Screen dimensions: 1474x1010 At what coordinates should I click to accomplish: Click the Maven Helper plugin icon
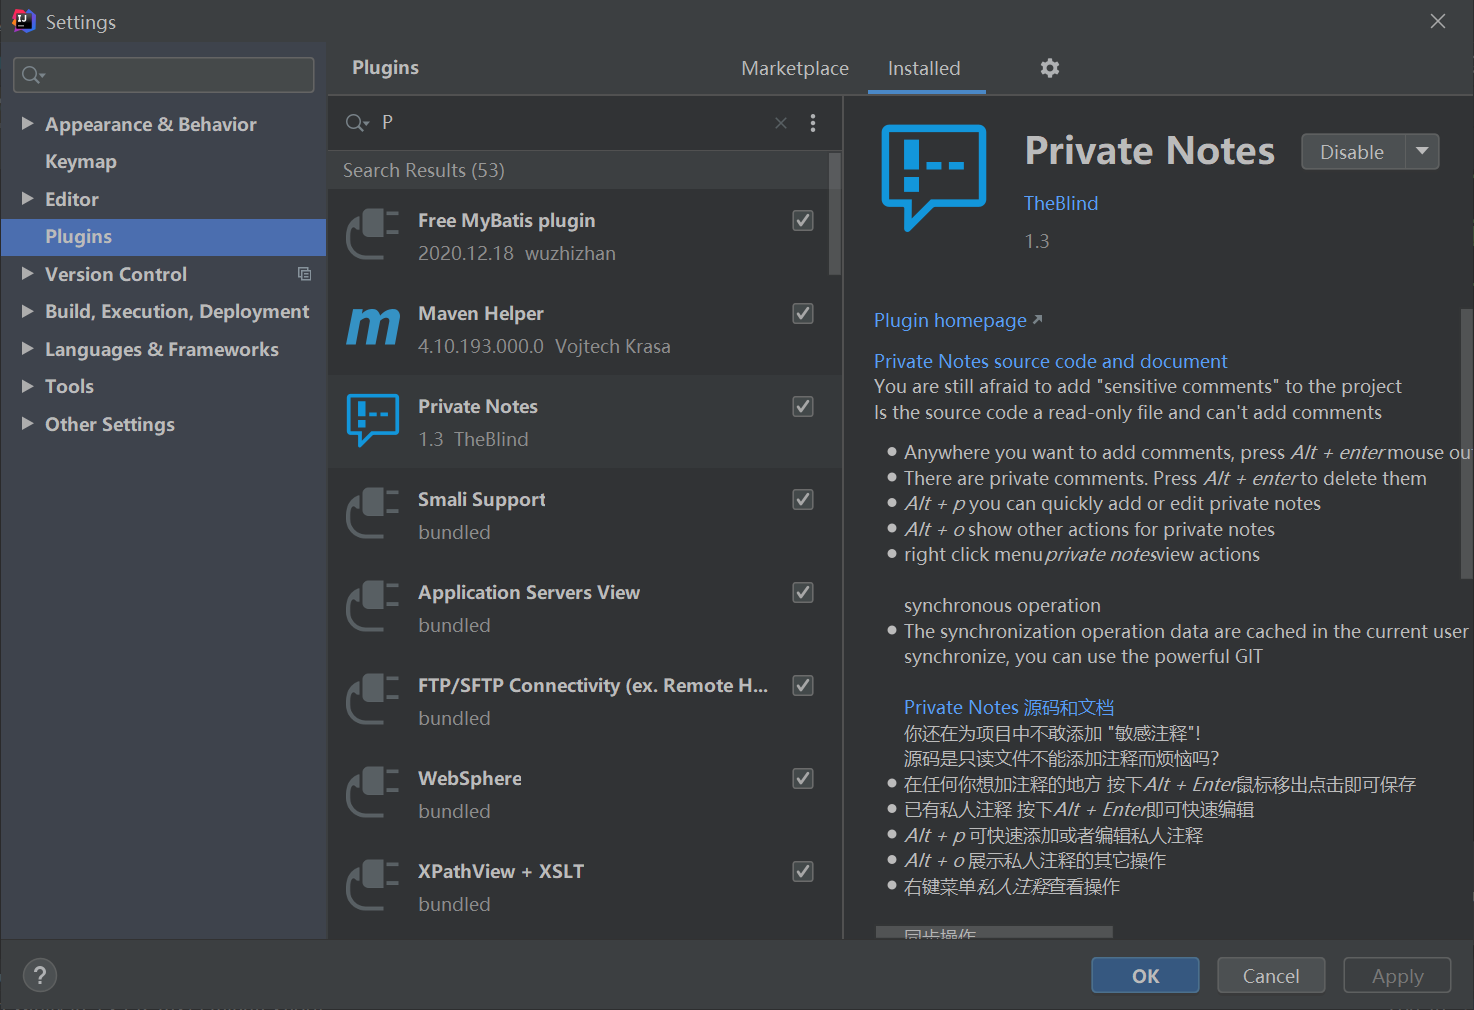[373, 327]
